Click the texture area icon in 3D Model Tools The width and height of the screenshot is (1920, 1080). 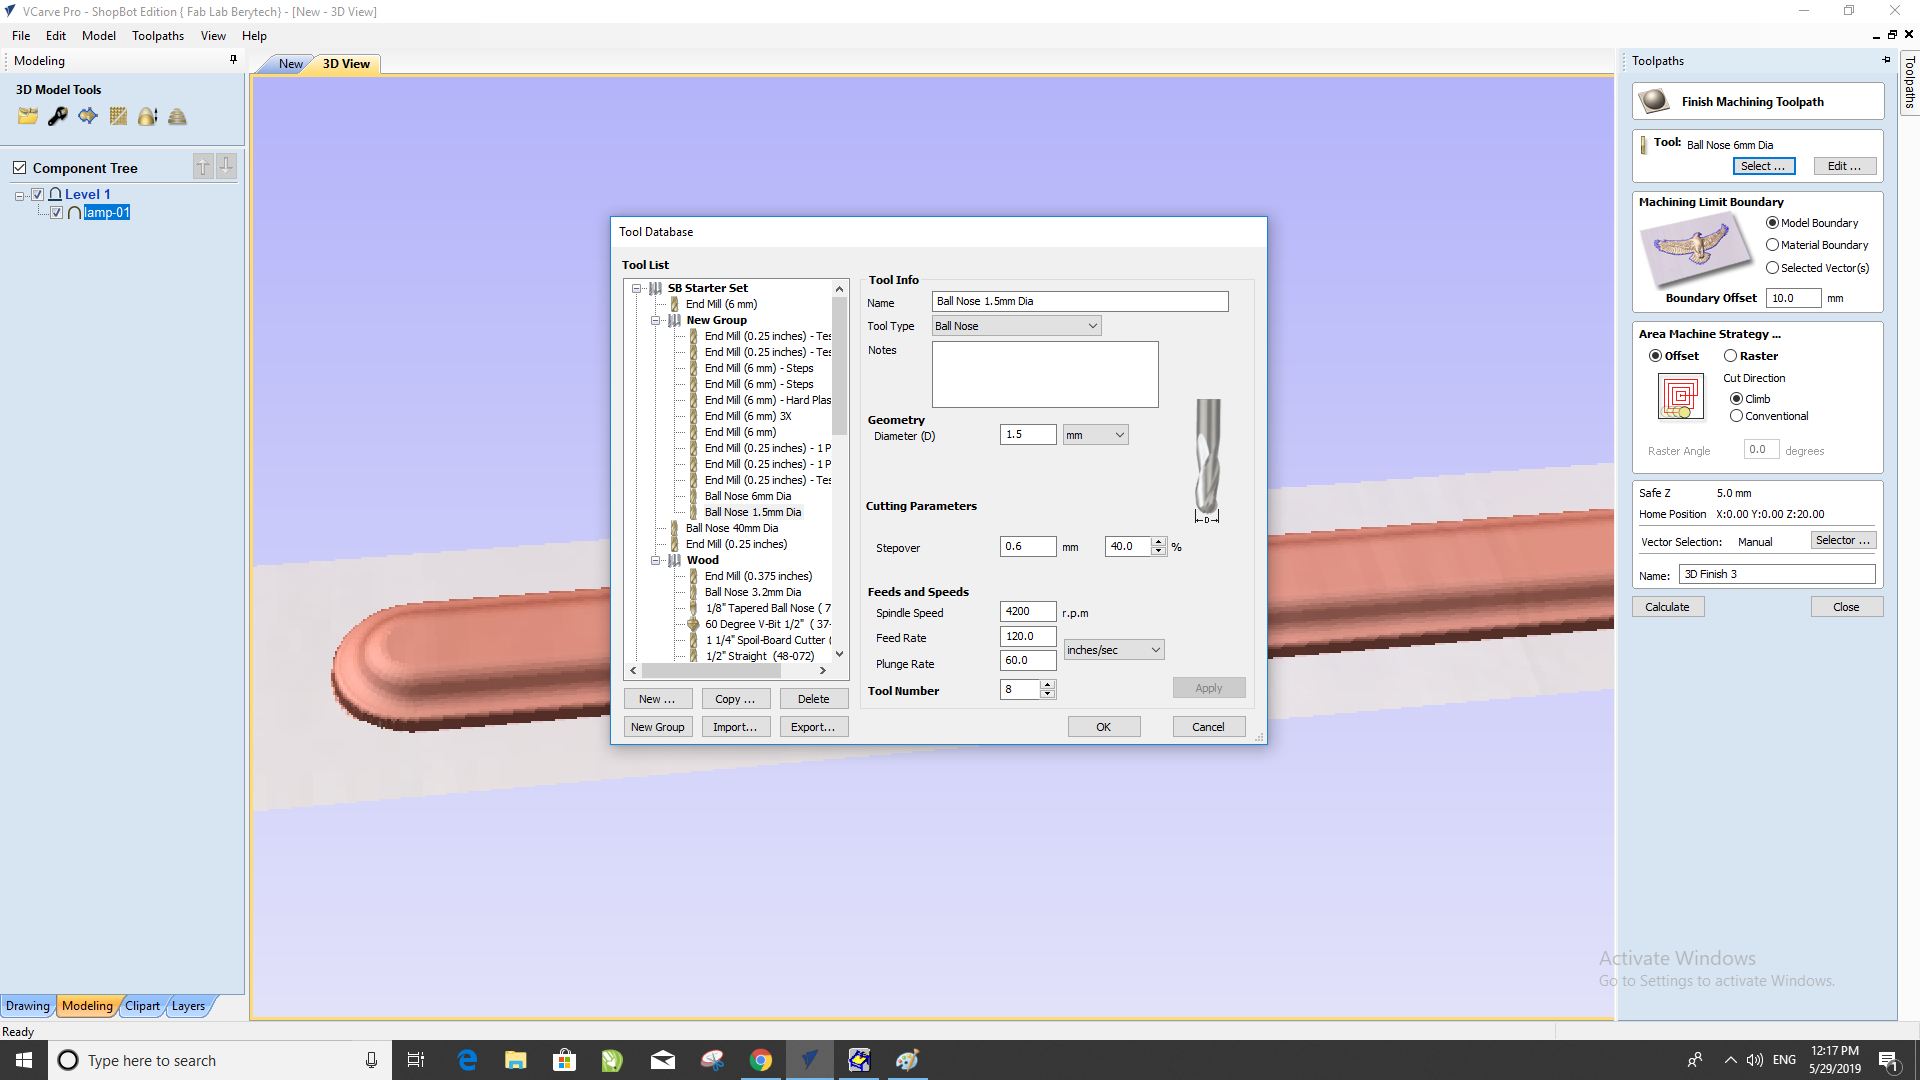pos(118,116)
